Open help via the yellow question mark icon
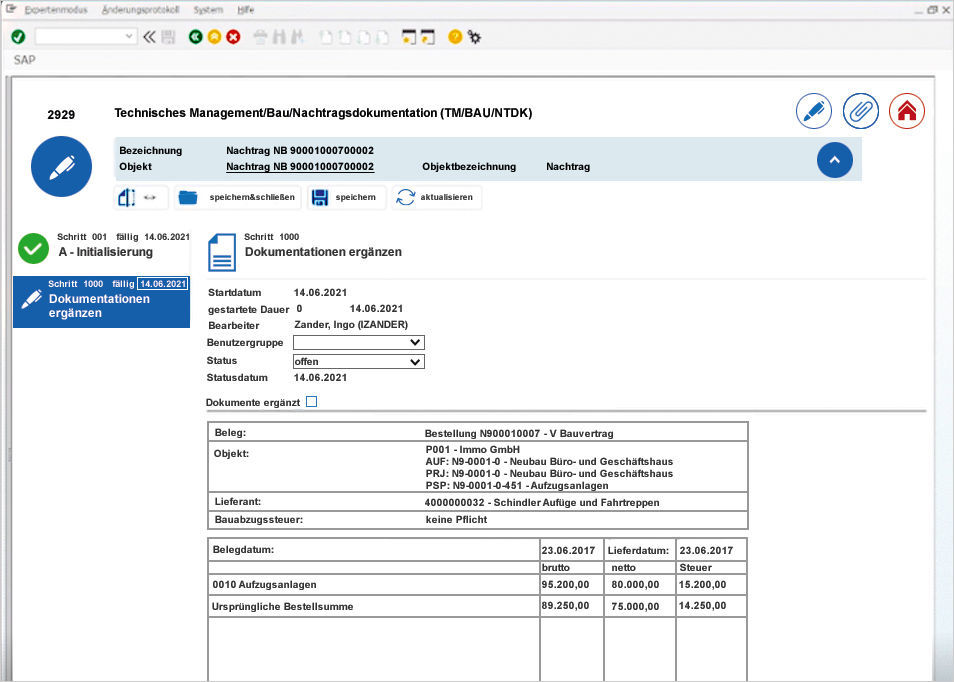This screenshot has width=954, height=682. [x=455, y=37]
